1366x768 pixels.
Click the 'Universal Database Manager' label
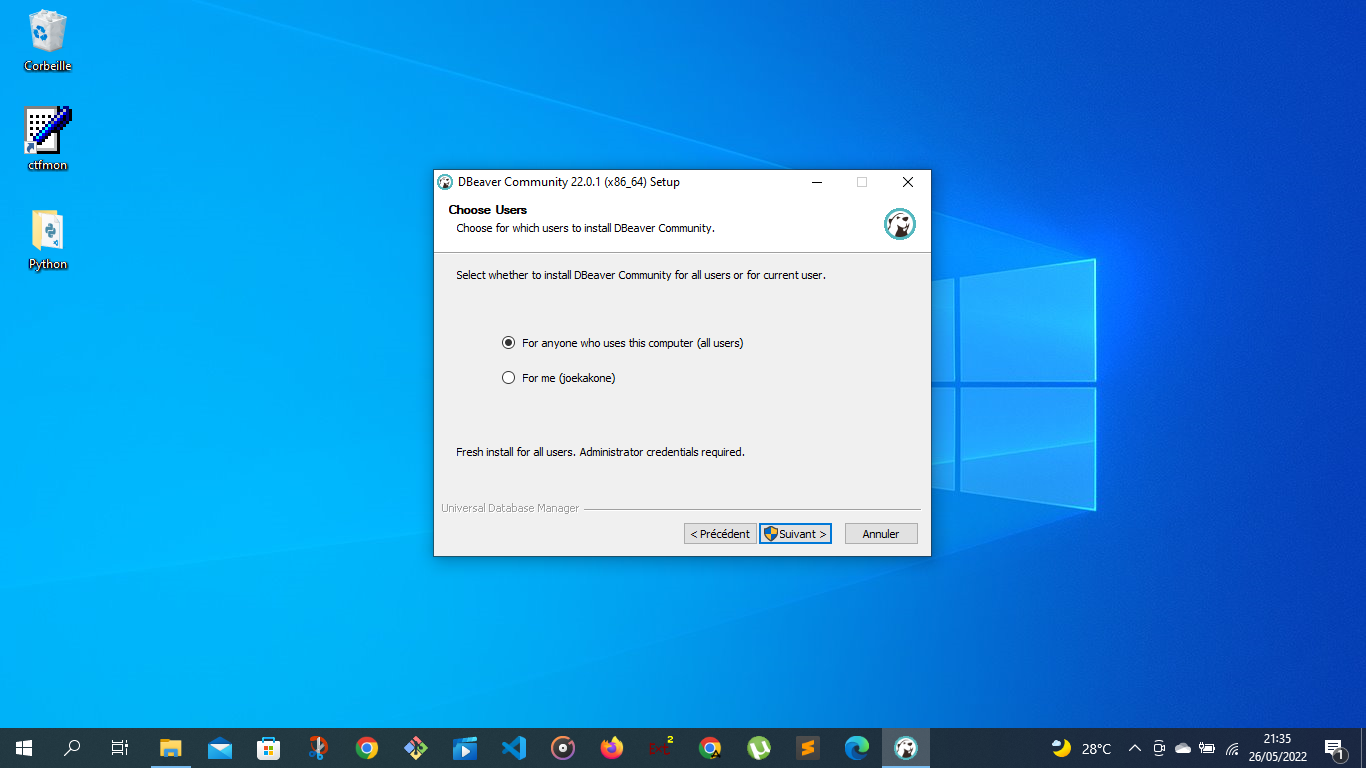pos(510,508)
